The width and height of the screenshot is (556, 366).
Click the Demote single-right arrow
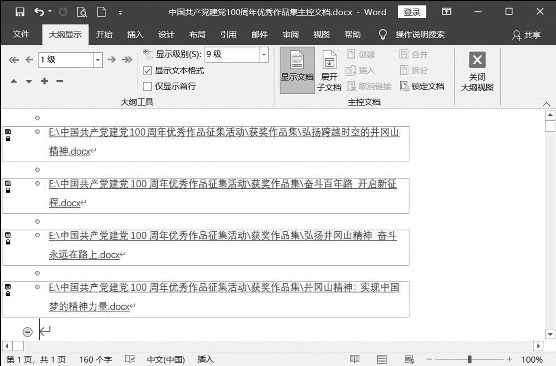pyautogui.click(x=112, y=59)
